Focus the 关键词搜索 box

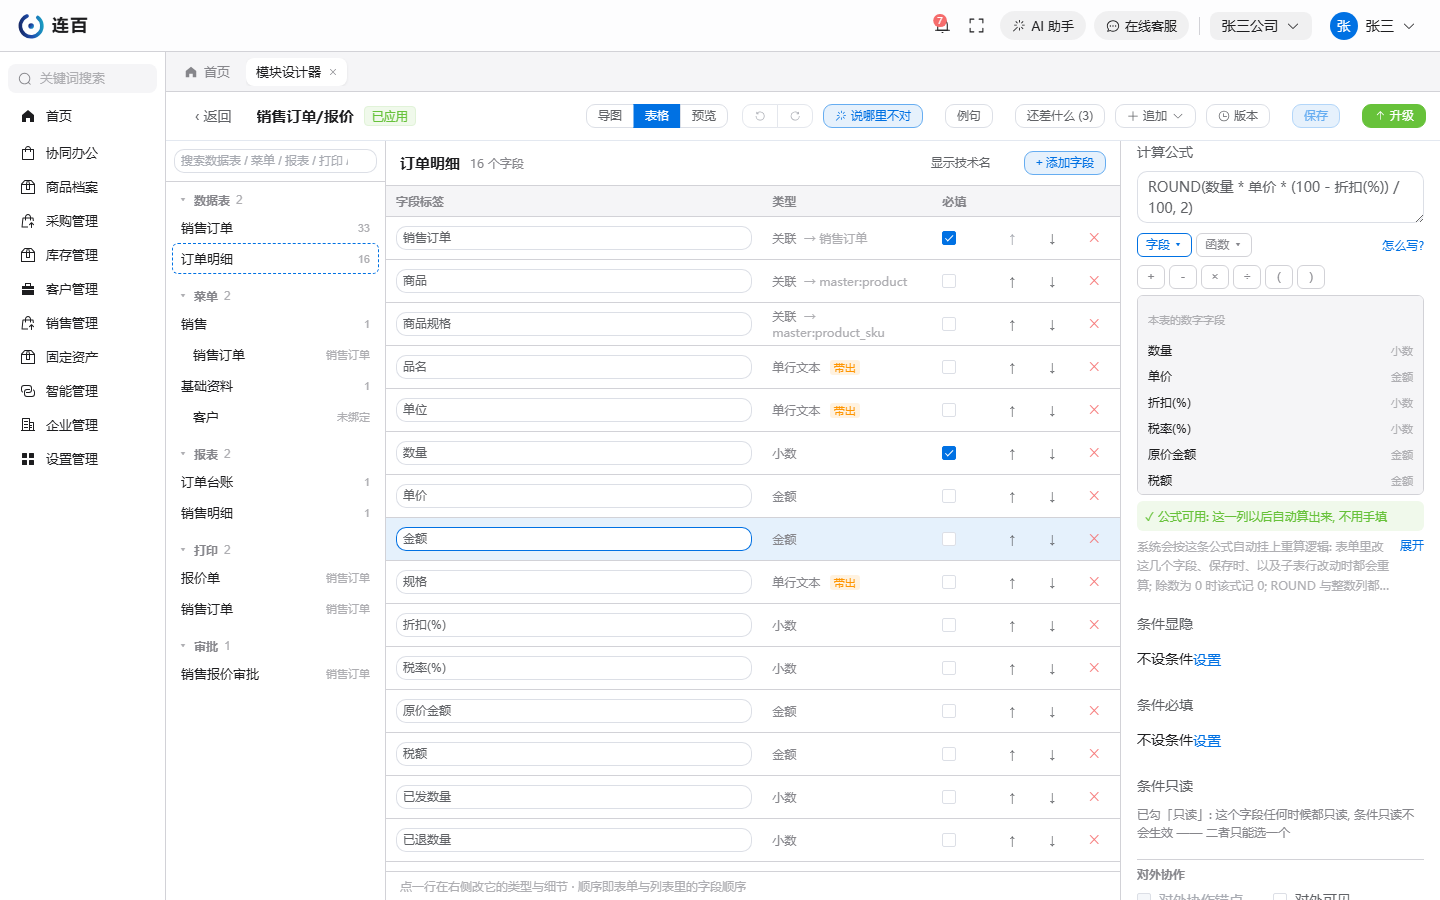tap(82, 78)
